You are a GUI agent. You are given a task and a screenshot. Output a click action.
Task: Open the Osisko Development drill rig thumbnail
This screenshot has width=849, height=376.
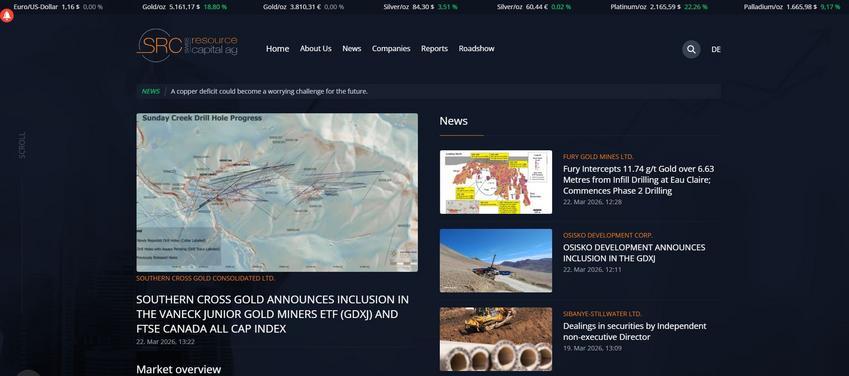pyautogui.click(x=496, y=261)
